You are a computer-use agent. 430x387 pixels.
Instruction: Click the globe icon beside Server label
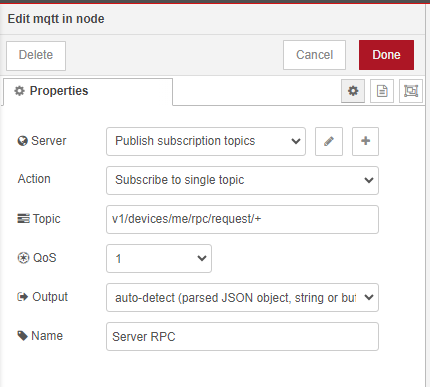[x=22, y=141]
